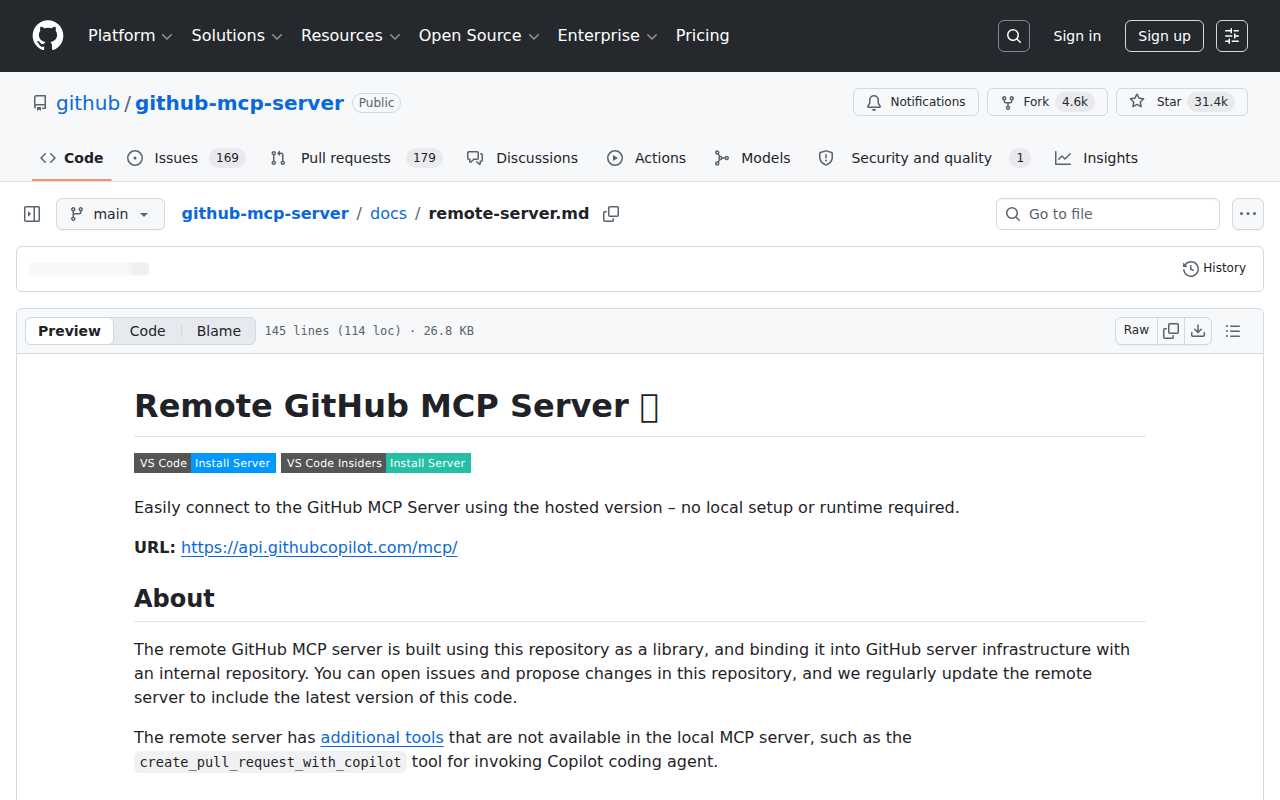Open the Models tab
Screen dimensions: 1280x800
tap(752, 158)
